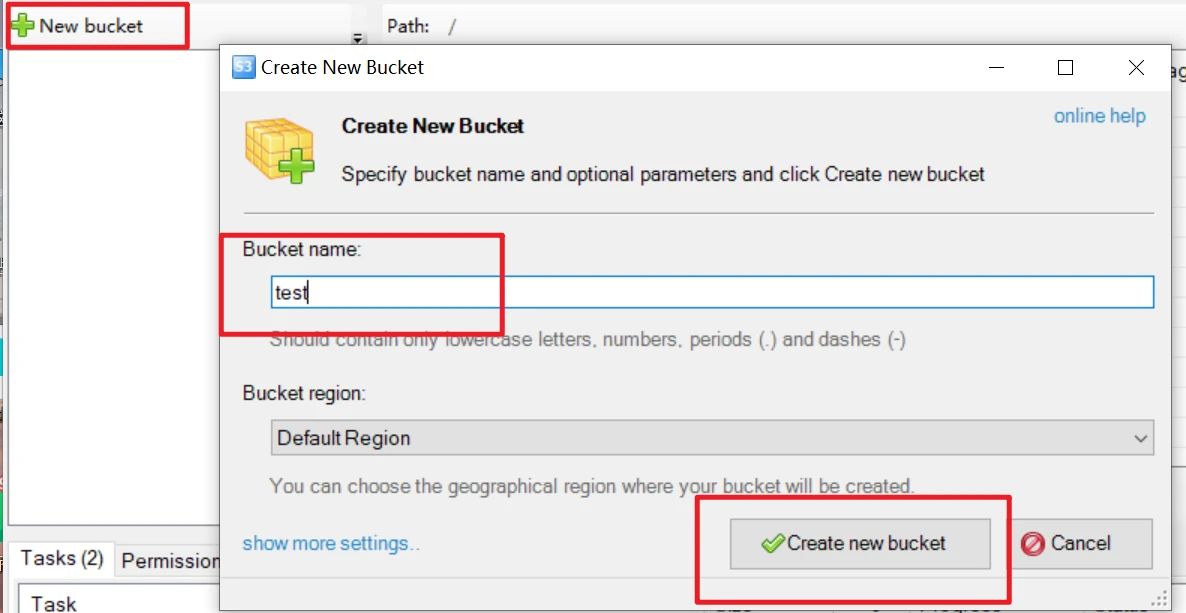Click the S3 icon in dialog title bar
Viewport: 1186px width, 613px height.
click(x=243, y=67)
